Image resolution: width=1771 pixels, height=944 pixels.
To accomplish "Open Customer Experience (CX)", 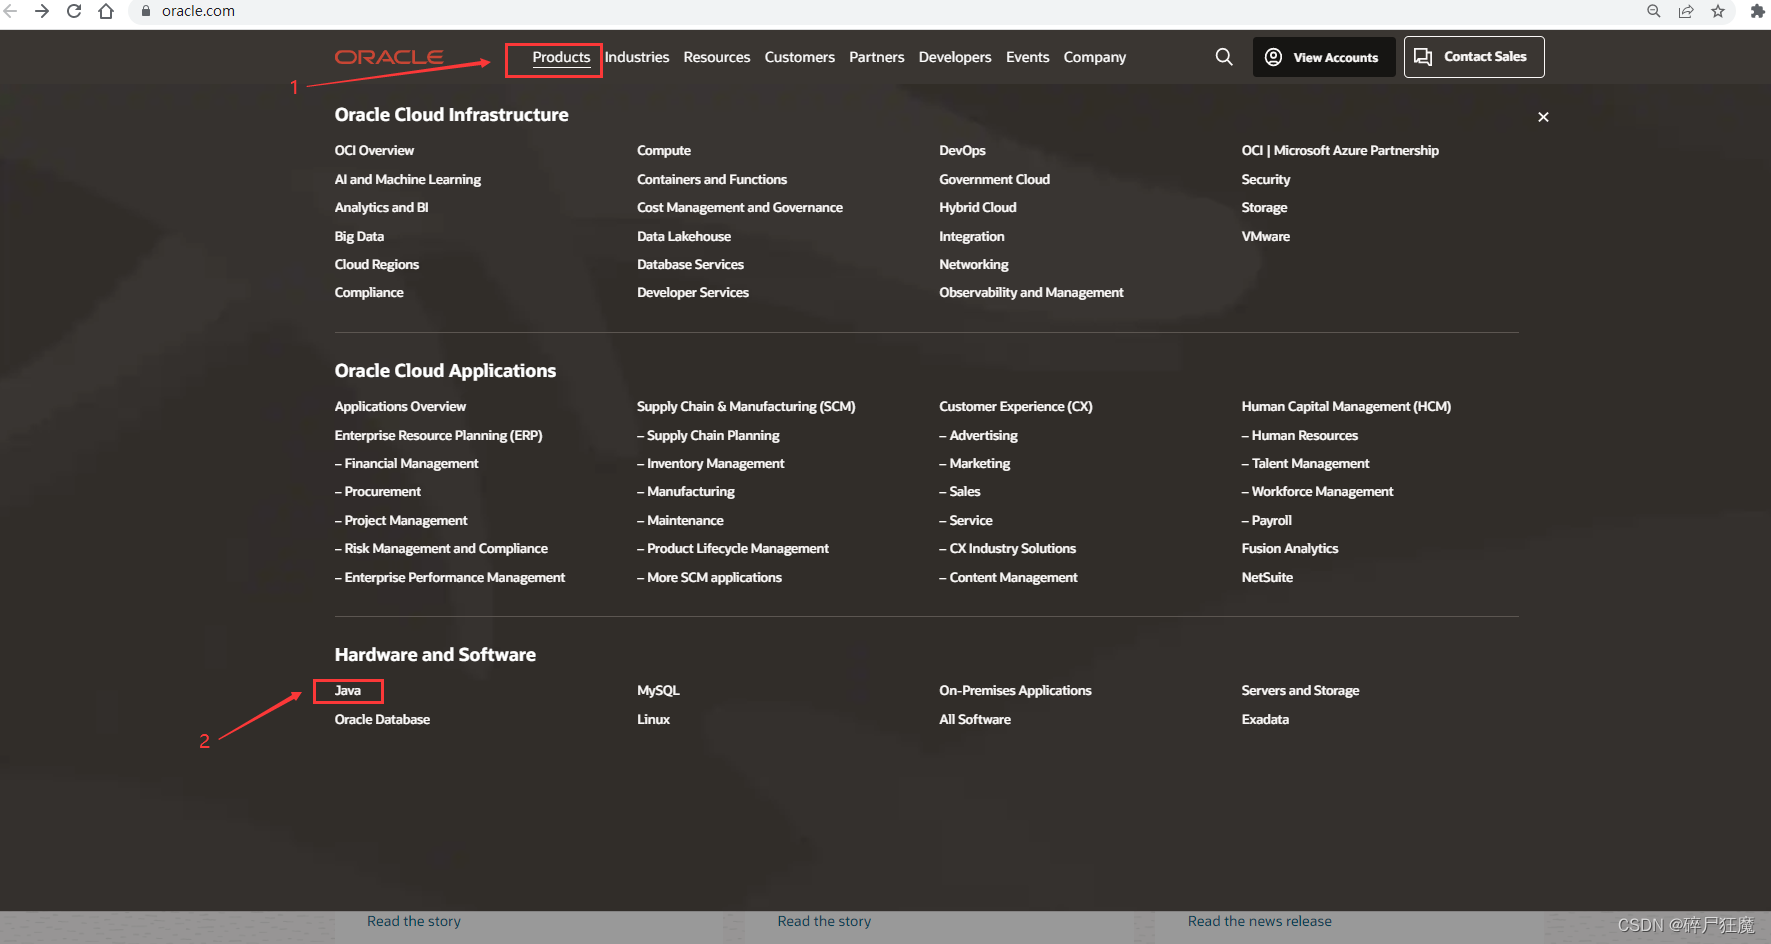I will pos(1016,406).
